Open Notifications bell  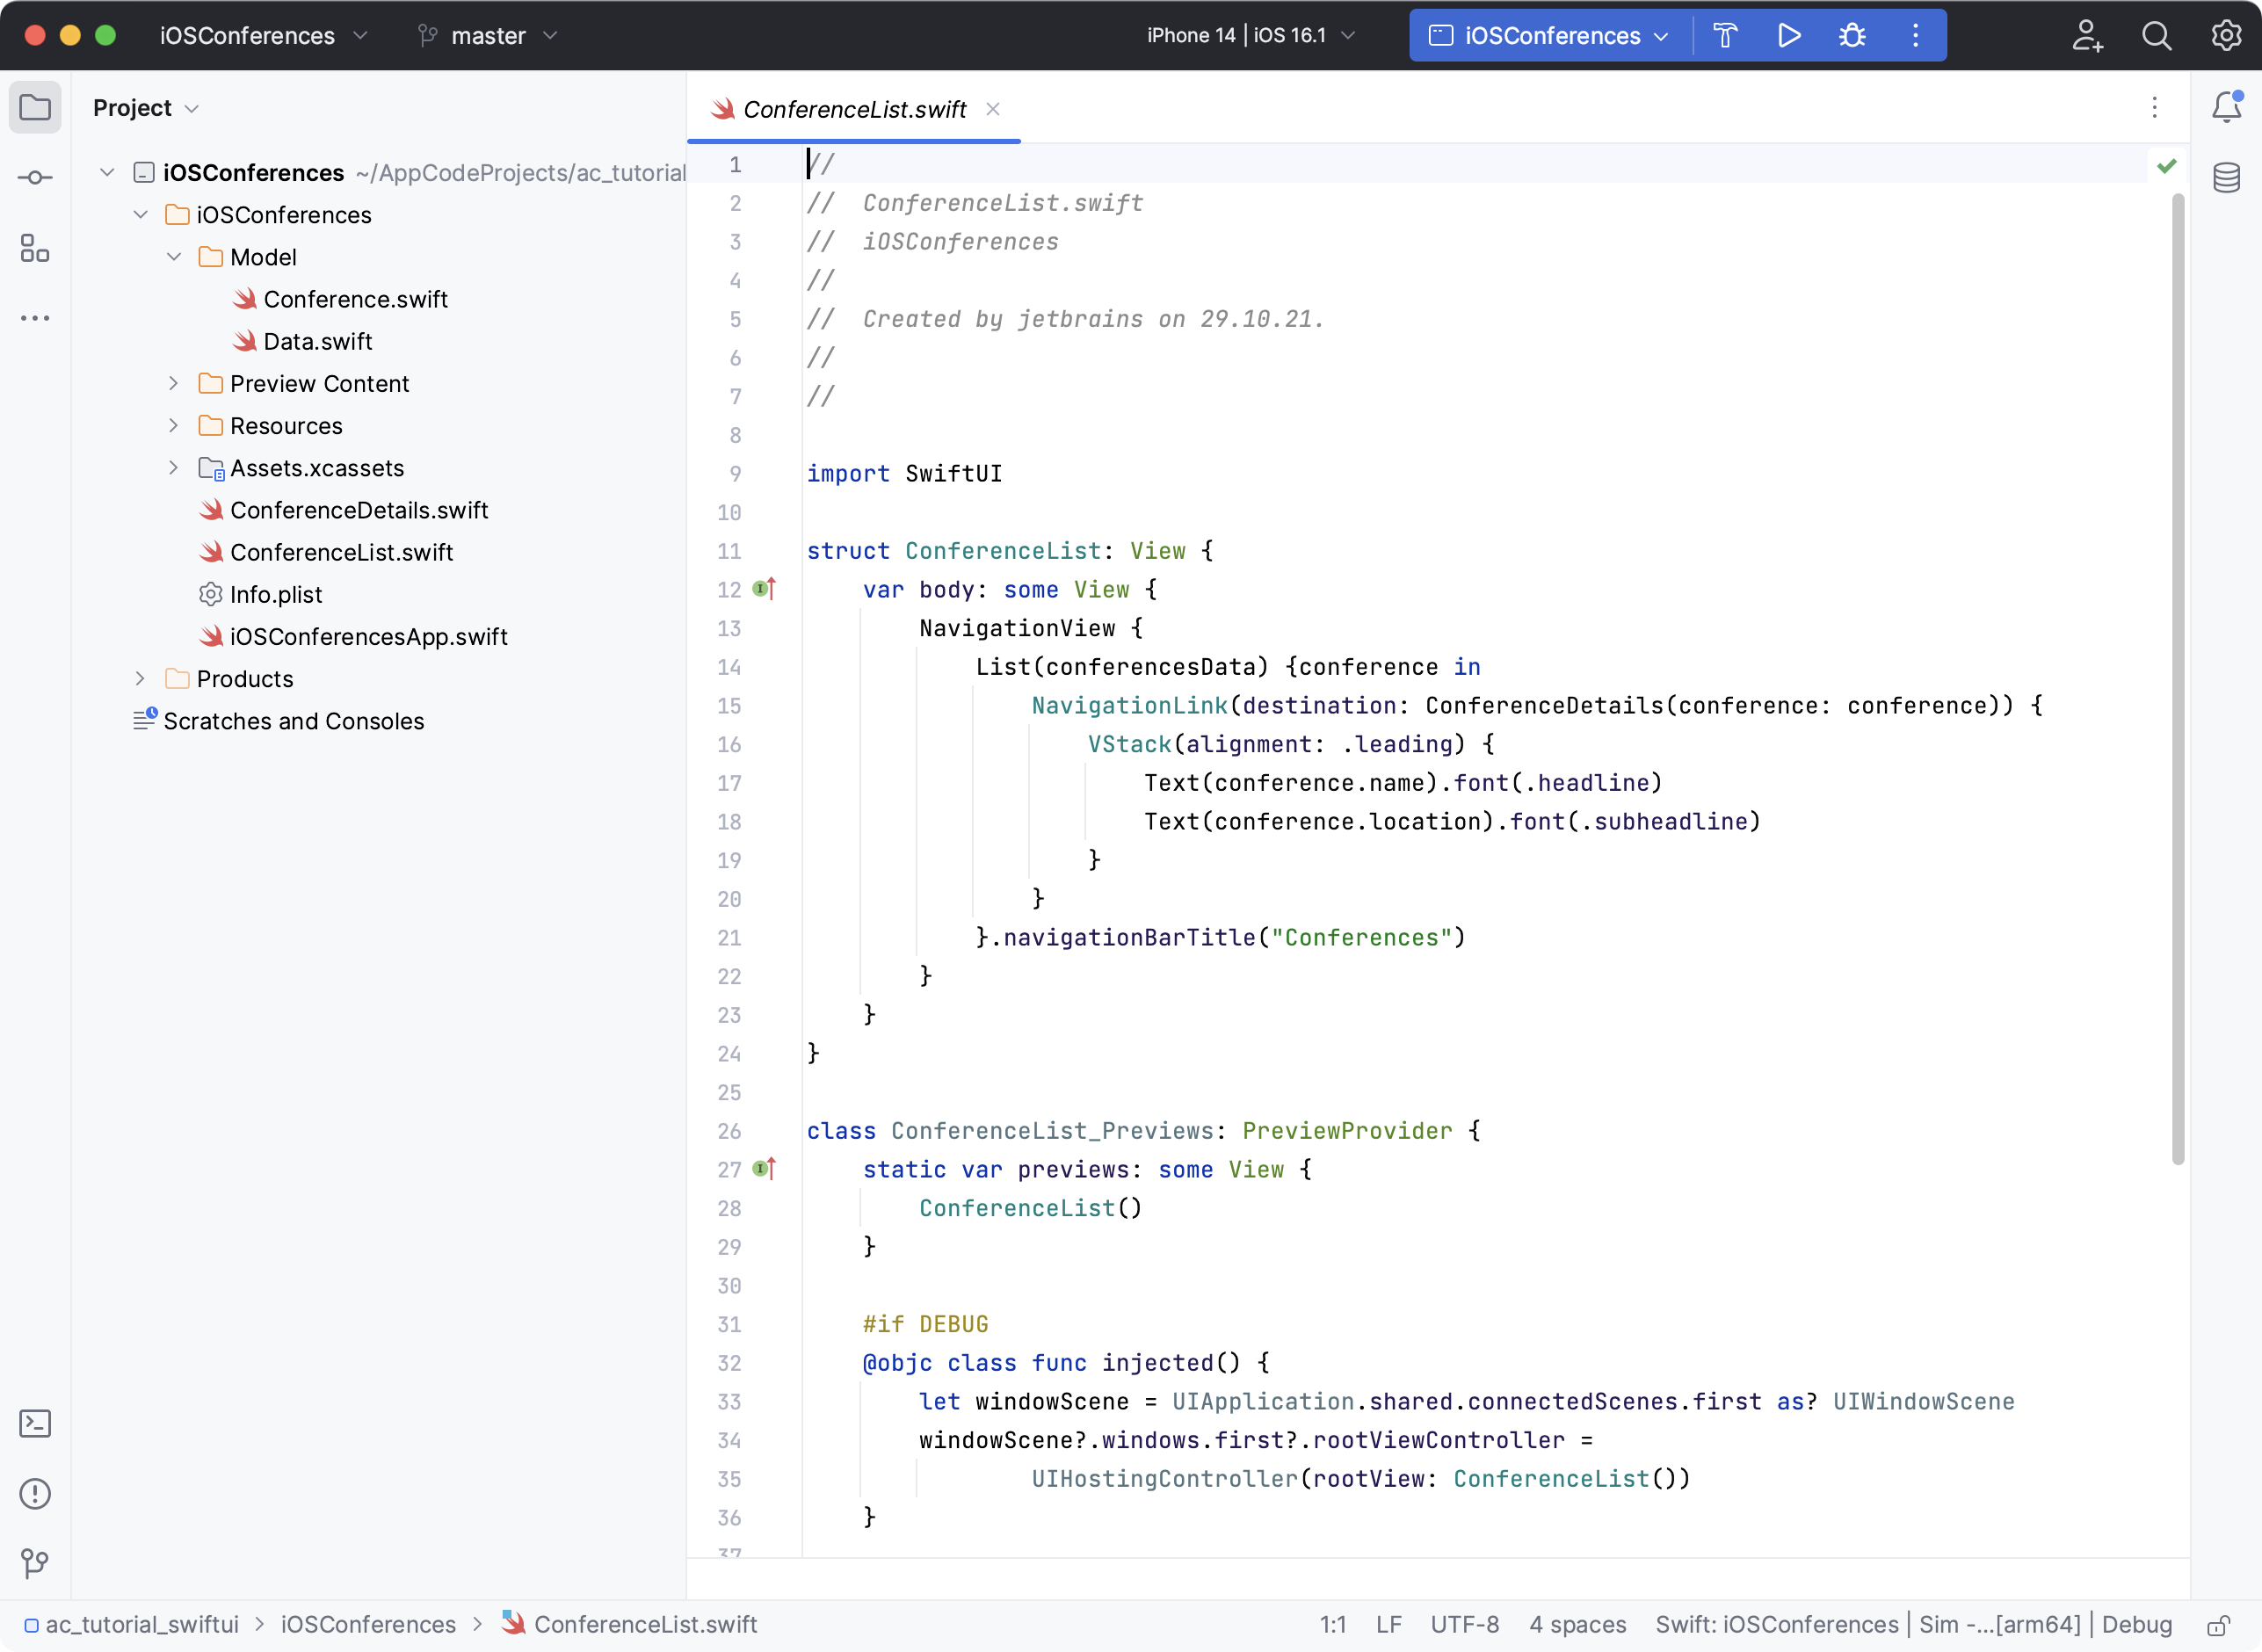(x=2227, y=107)
